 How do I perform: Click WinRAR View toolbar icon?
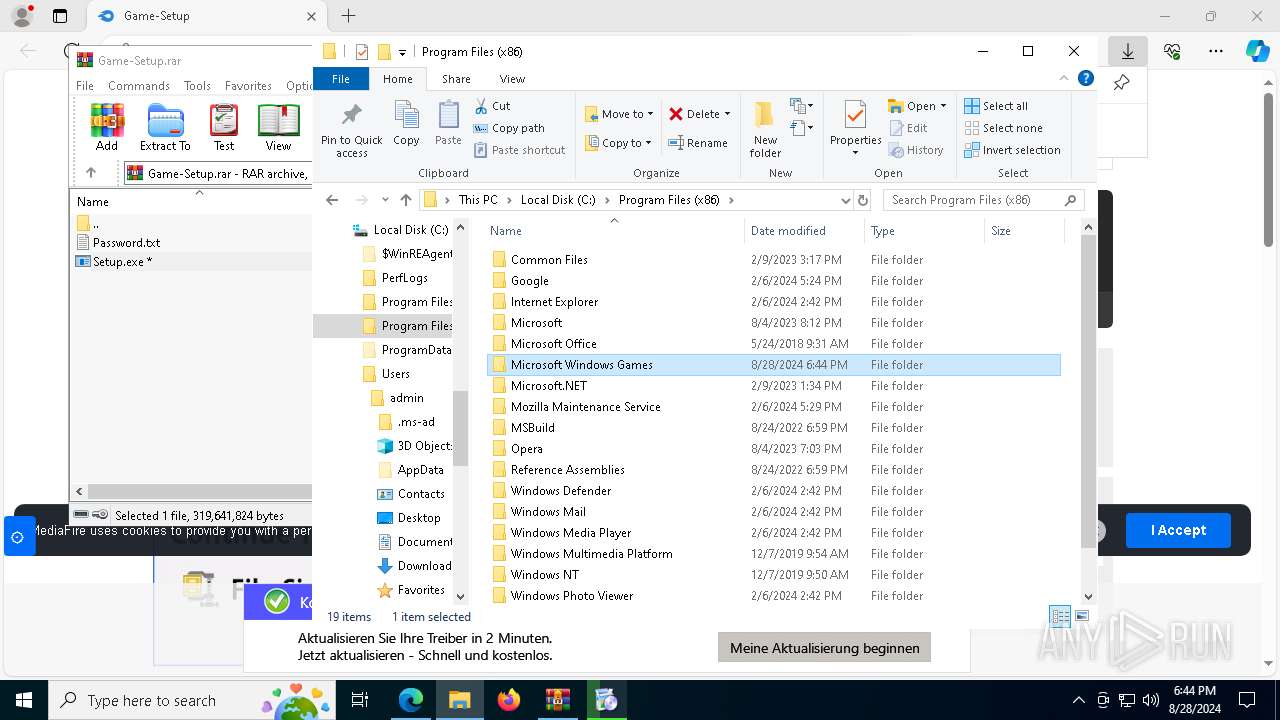pos(278,127)
